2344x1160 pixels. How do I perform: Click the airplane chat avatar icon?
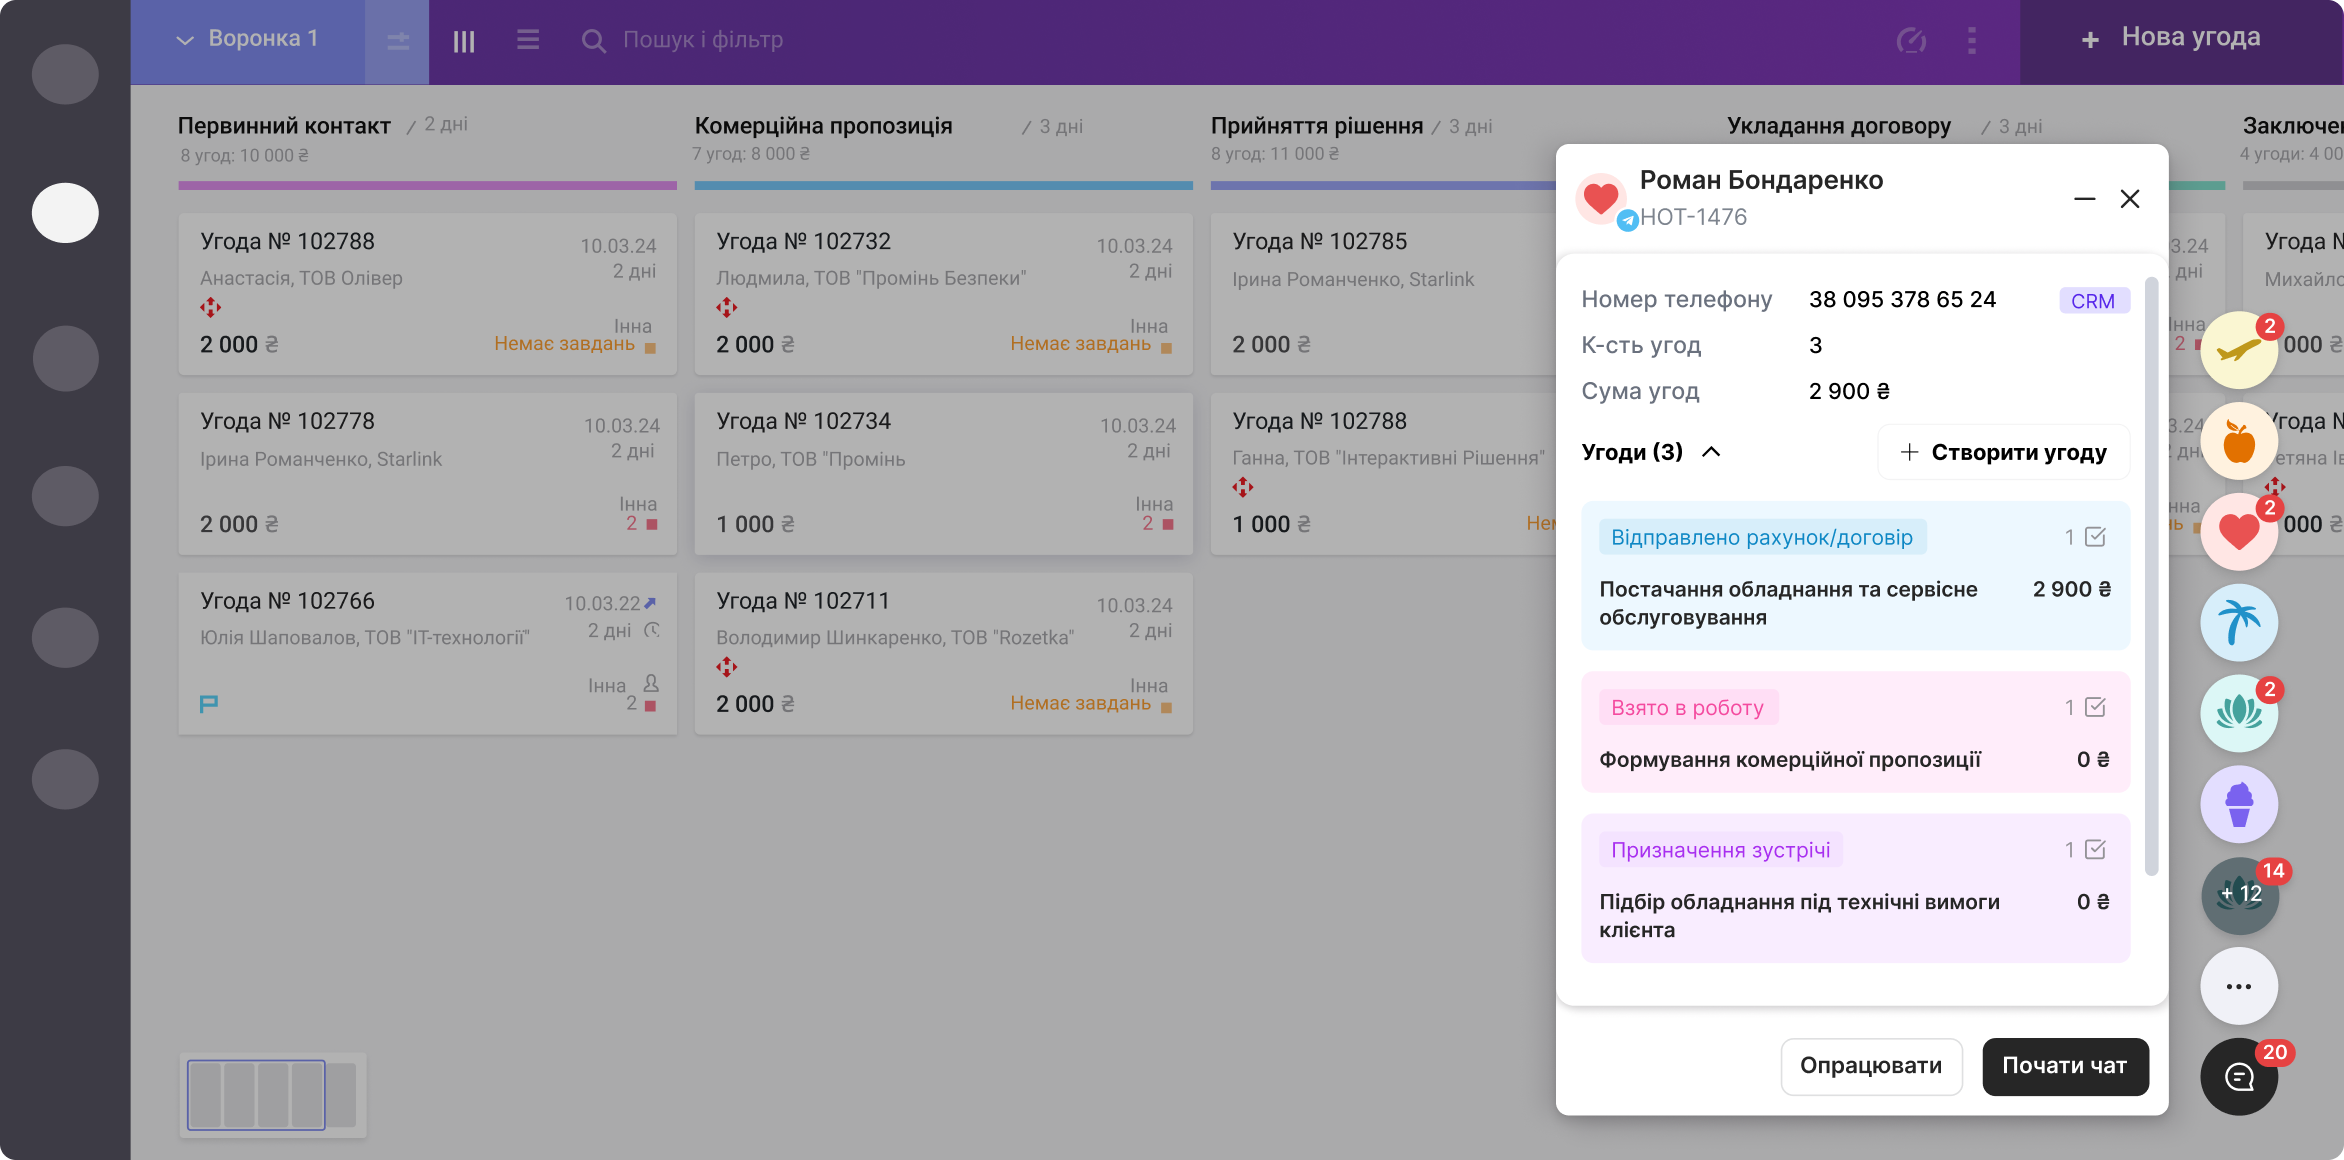pos(2238,351)
